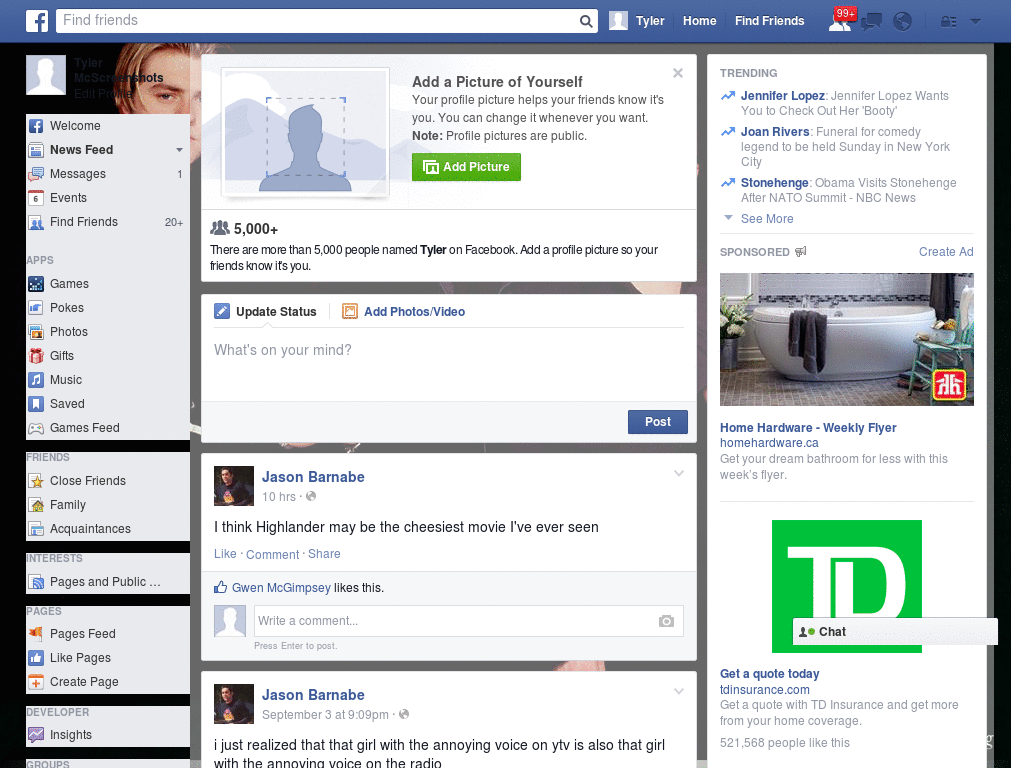Click the Games app icon
The image size is (1024, 768).
(37, 284)
